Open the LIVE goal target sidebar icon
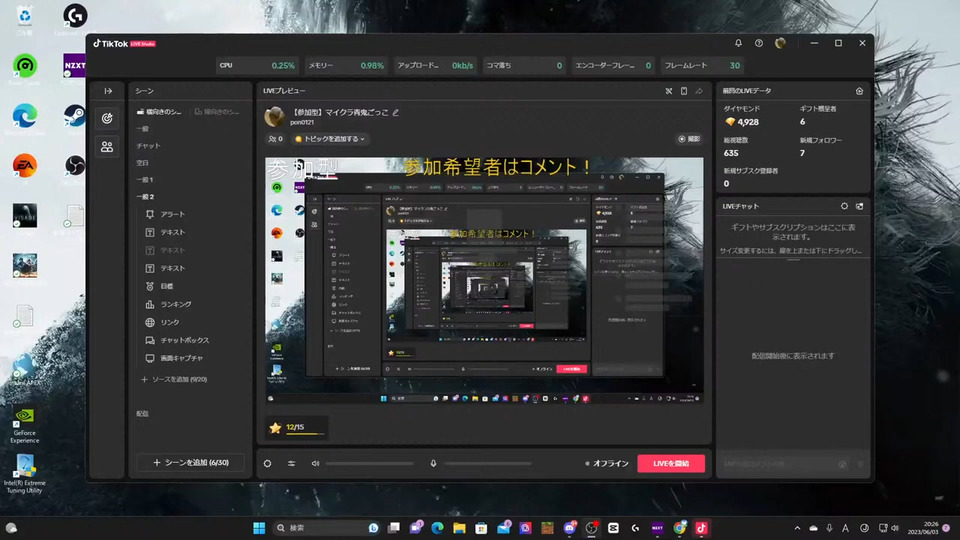This screenshot has width=960, height=540. (107, 118)
